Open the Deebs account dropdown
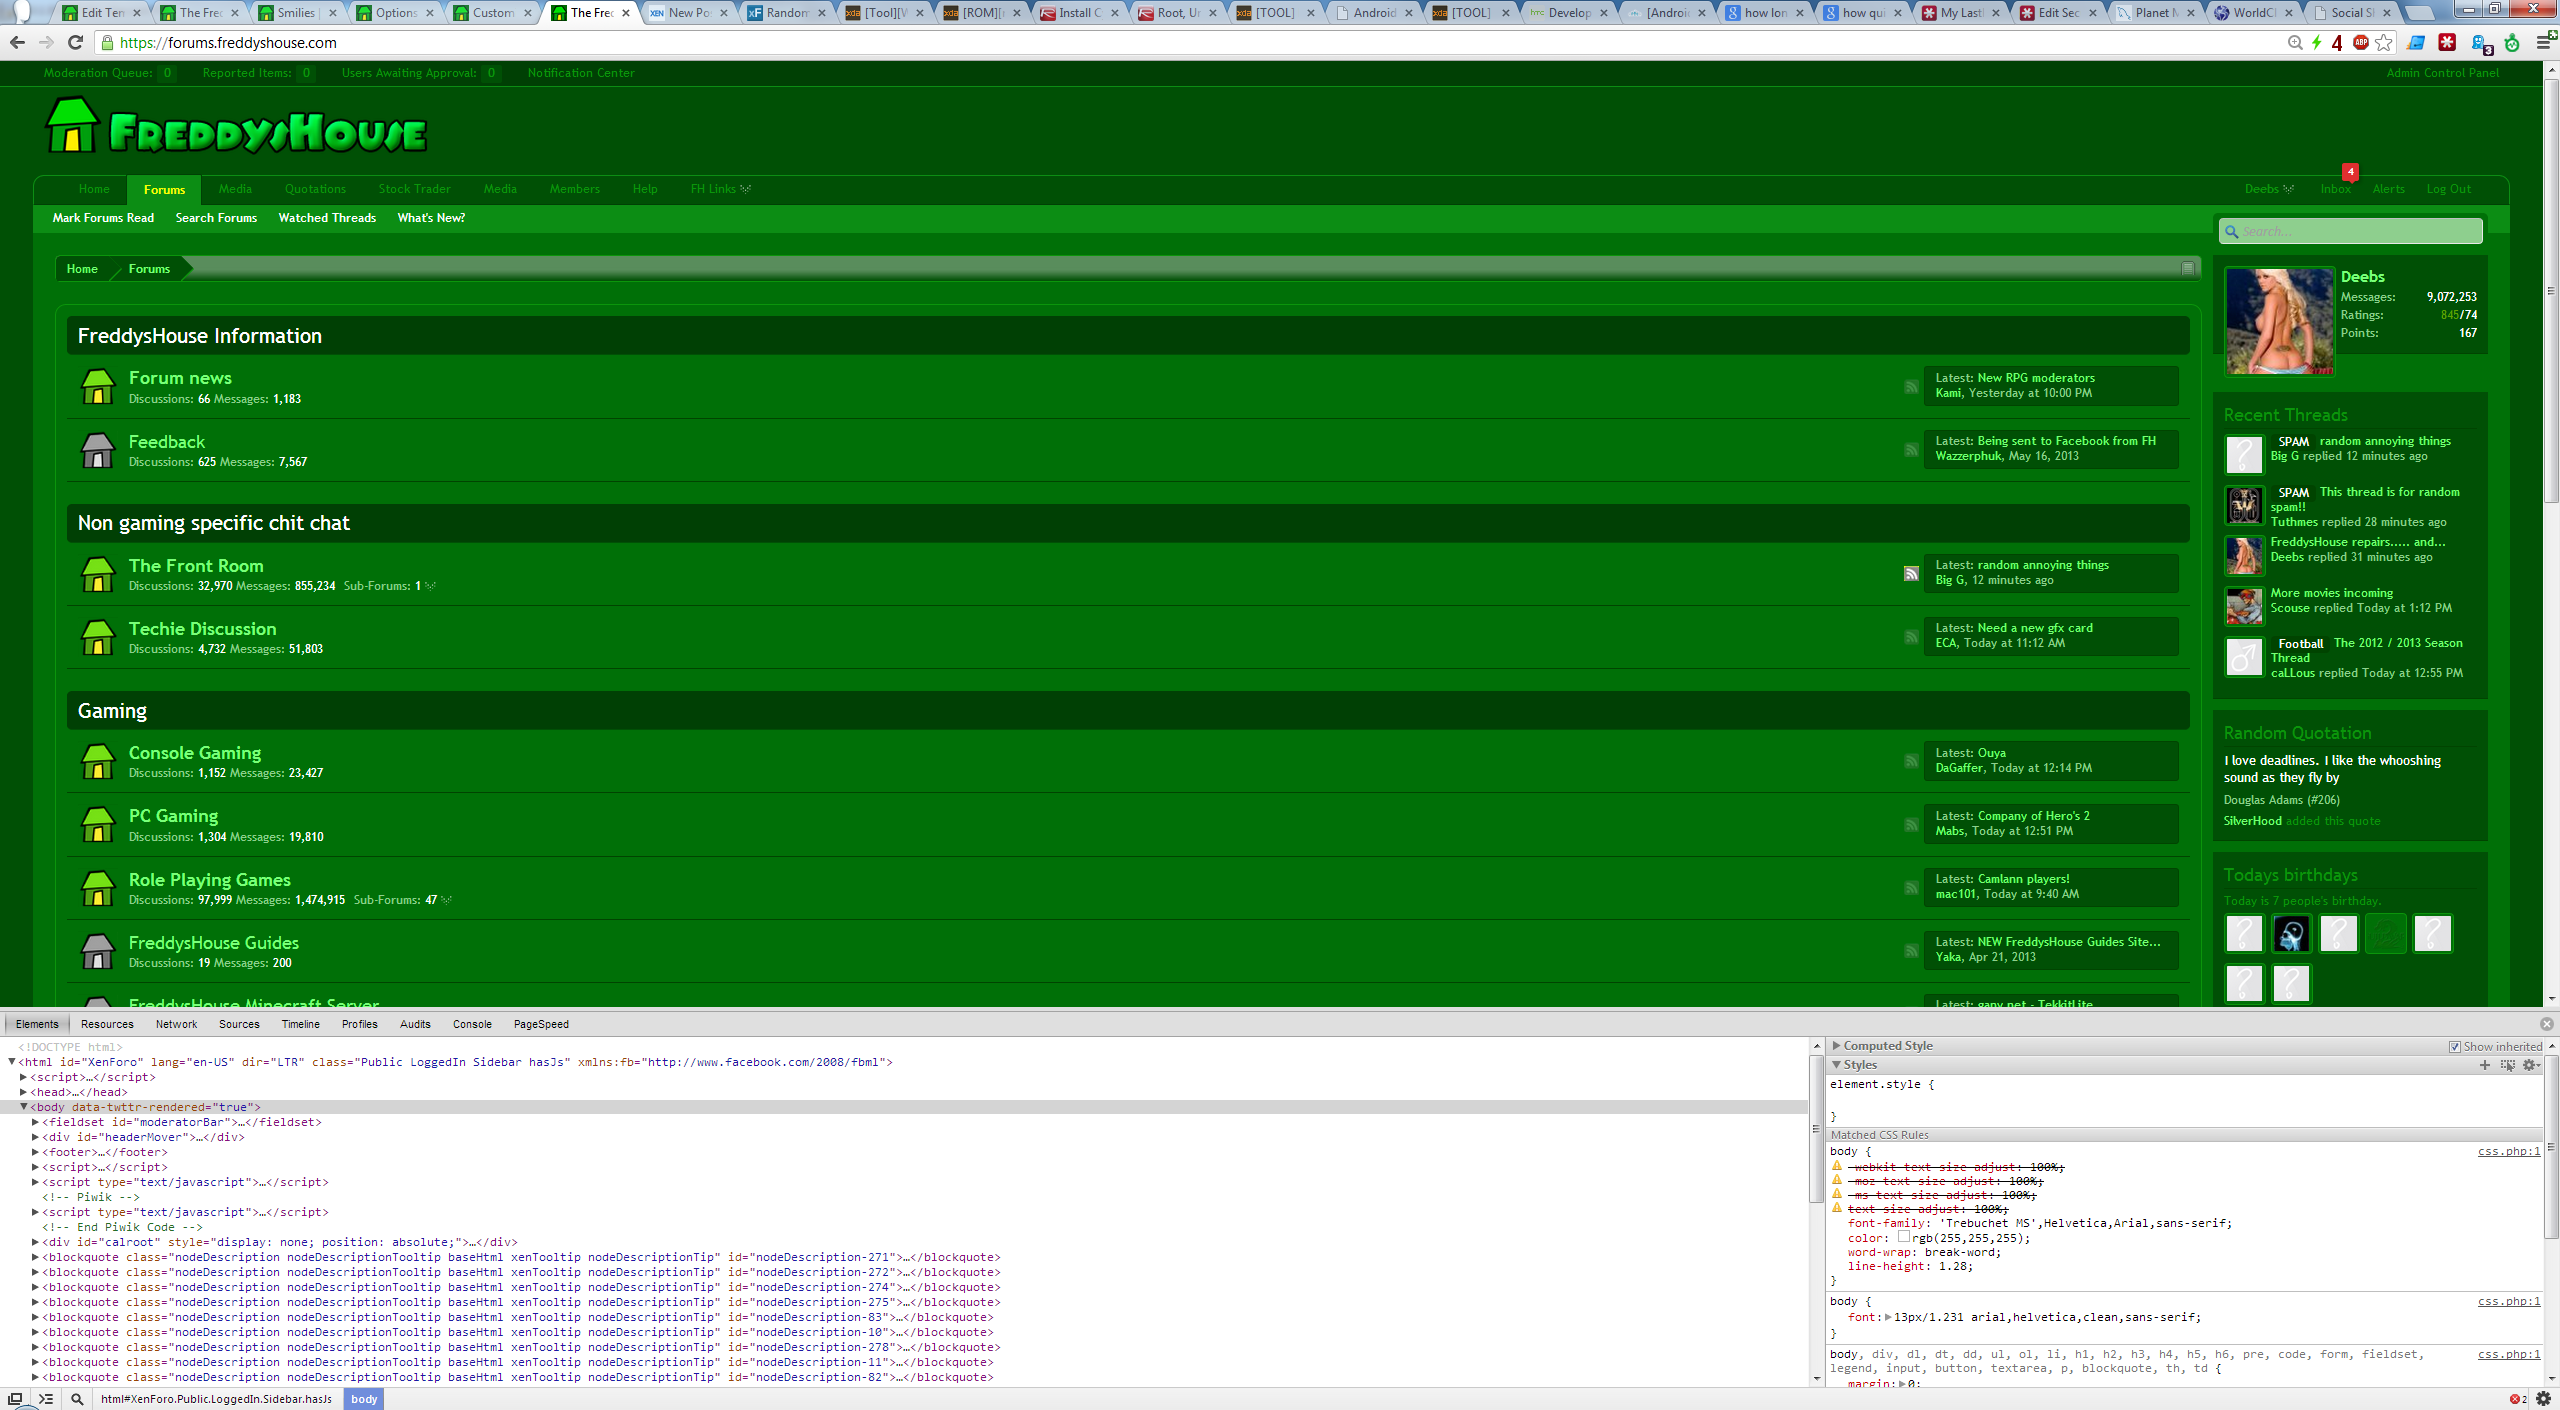This screenshot has height=1410, width=2560. pyautogui.click(x=2268, y=189)
